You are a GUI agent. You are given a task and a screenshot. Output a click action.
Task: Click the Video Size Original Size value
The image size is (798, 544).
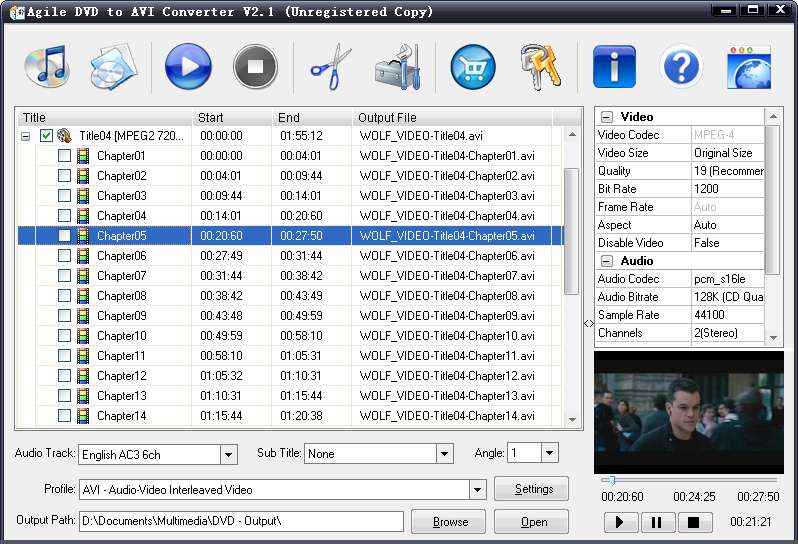tap(728, 153)
